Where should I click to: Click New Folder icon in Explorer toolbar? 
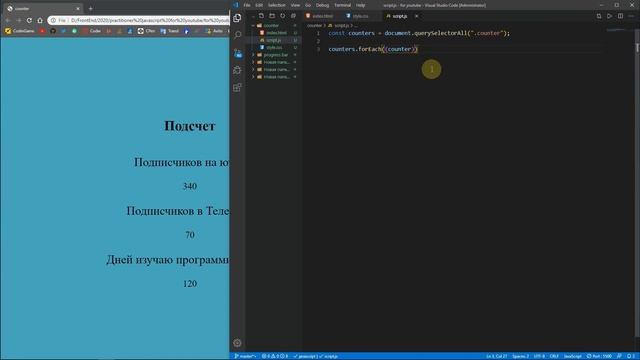(272, 16)
